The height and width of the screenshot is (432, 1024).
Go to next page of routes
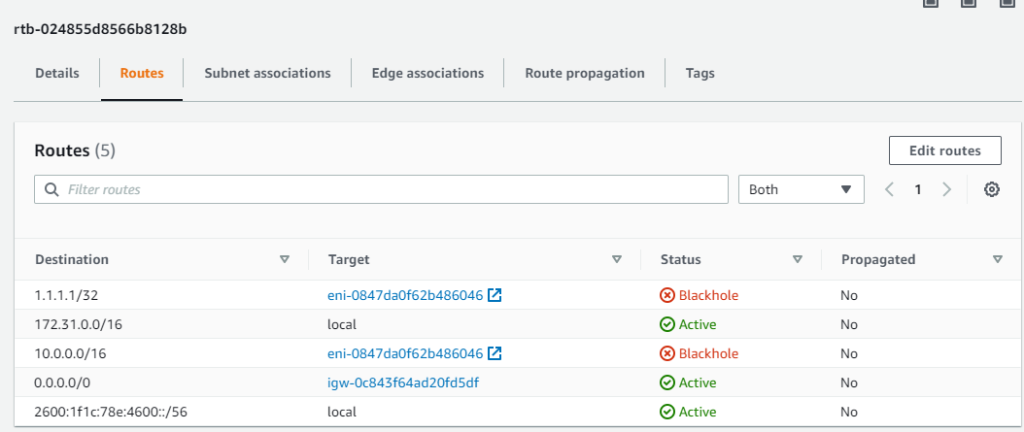(x=946, y=189)
